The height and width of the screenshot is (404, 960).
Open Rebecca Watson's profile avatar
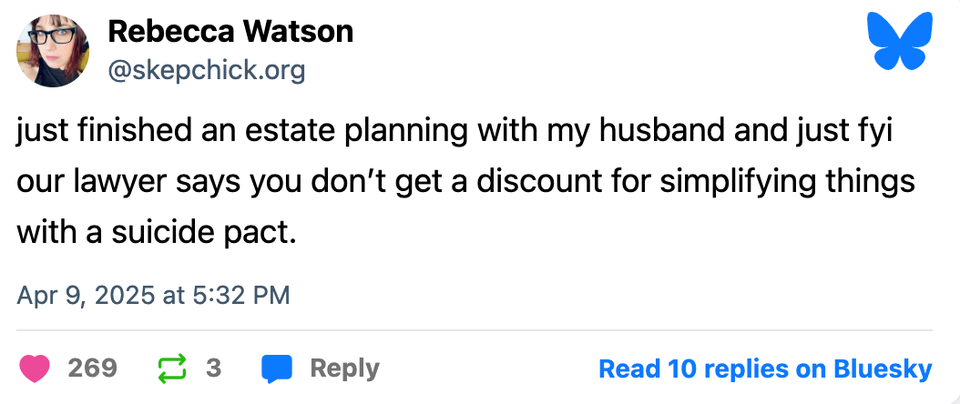tap(54, 51)
